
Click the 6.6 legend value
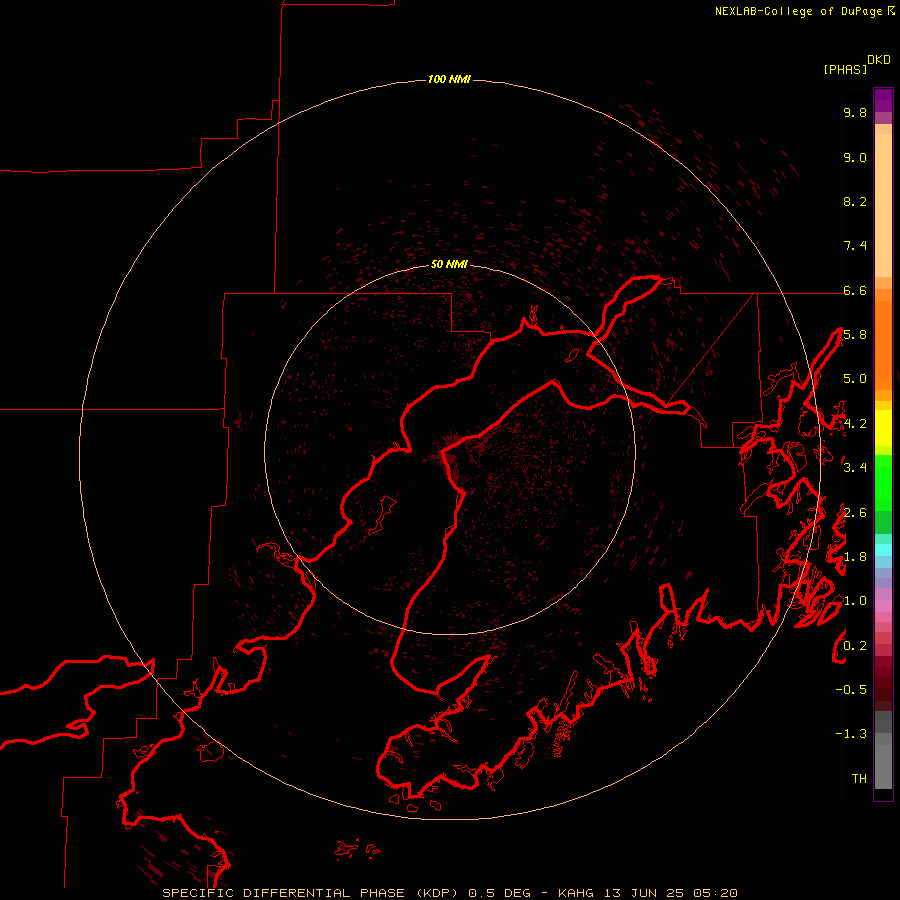click(x=855, y=290)
